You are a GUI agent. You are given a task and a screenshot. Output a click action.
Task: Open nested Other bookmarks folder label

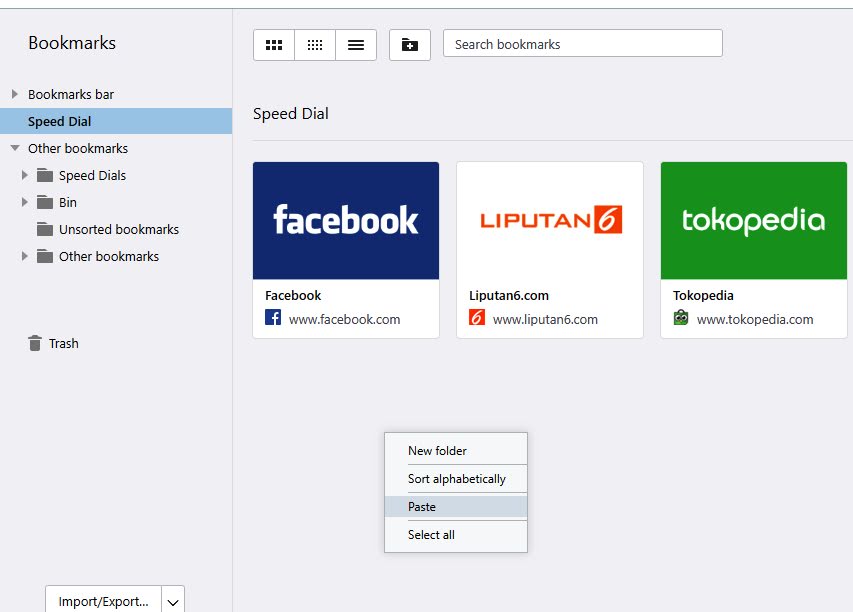[109, 256]
